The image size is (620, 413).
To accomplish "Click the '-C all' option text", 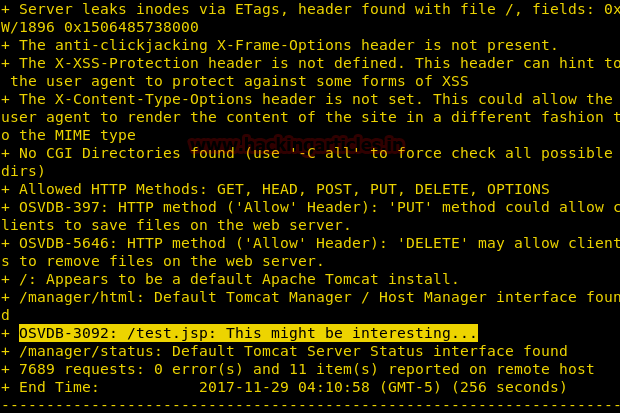I will tap(320, 153).
